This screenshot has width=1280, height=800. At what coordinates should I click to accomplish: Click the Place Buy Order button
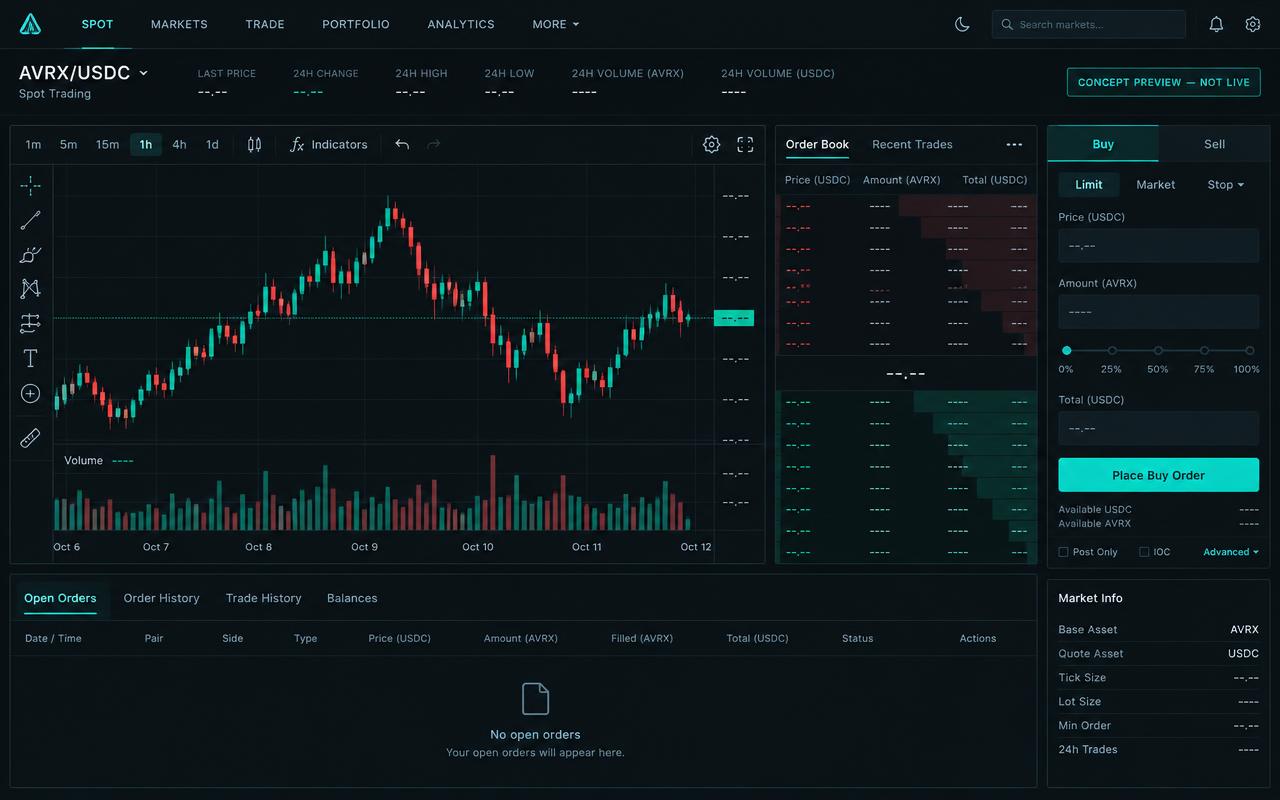pyautogui.click(x=1158, y=475)
